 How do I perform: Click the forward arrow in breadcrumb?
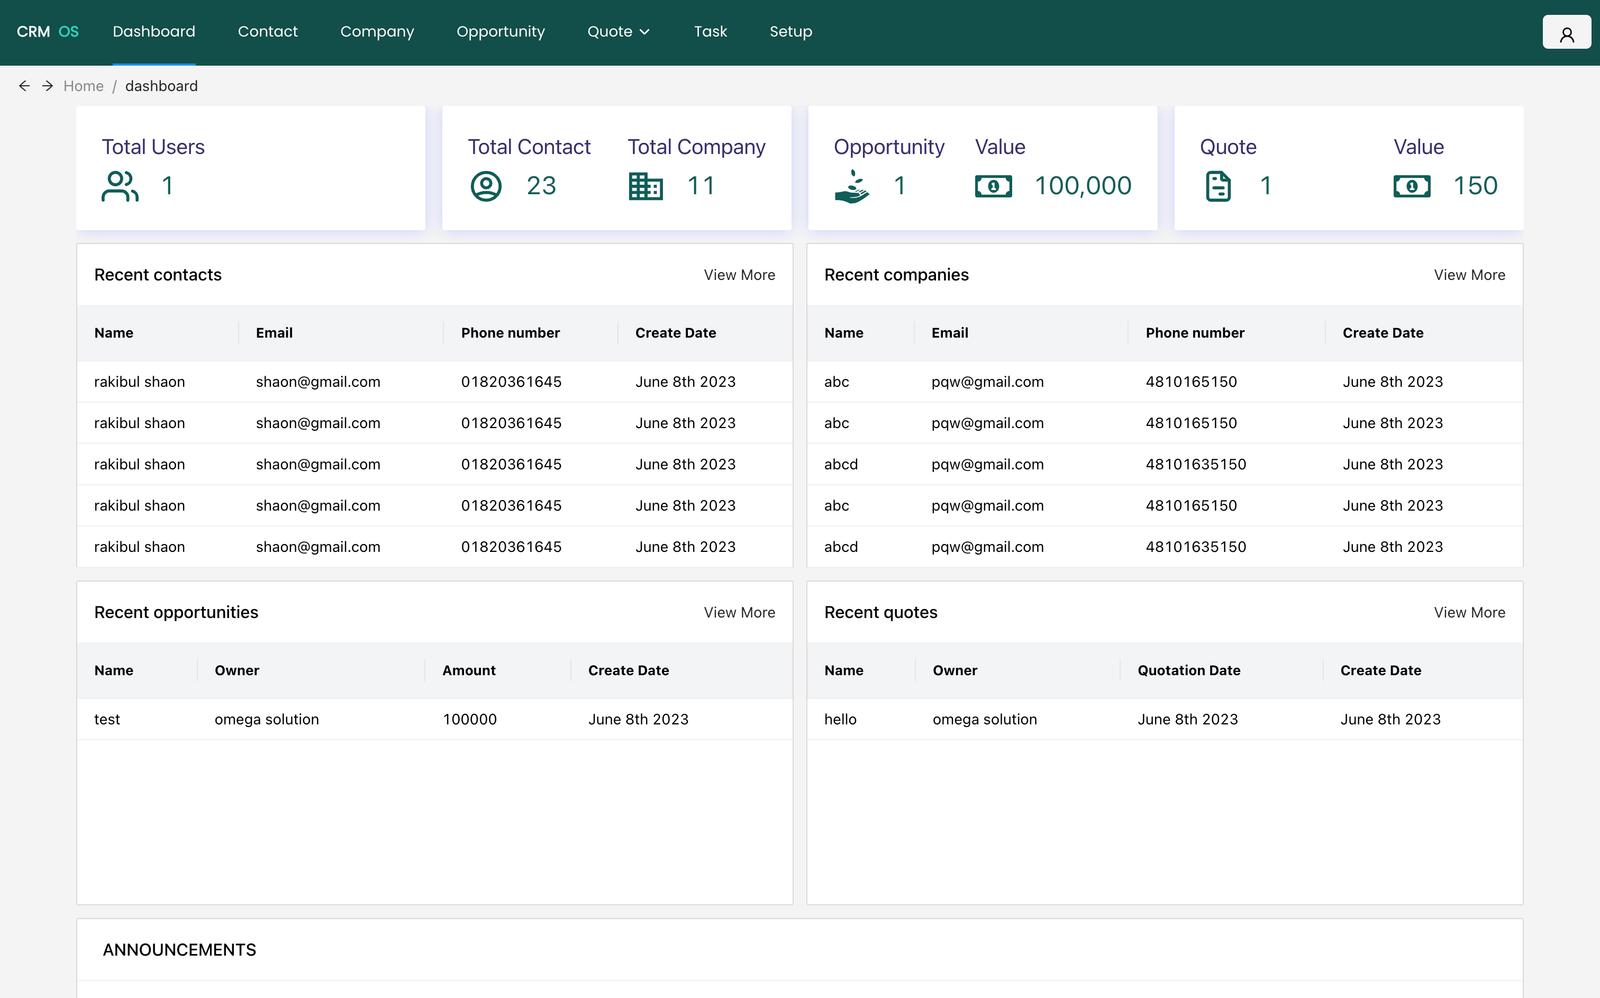pos(47,86)
